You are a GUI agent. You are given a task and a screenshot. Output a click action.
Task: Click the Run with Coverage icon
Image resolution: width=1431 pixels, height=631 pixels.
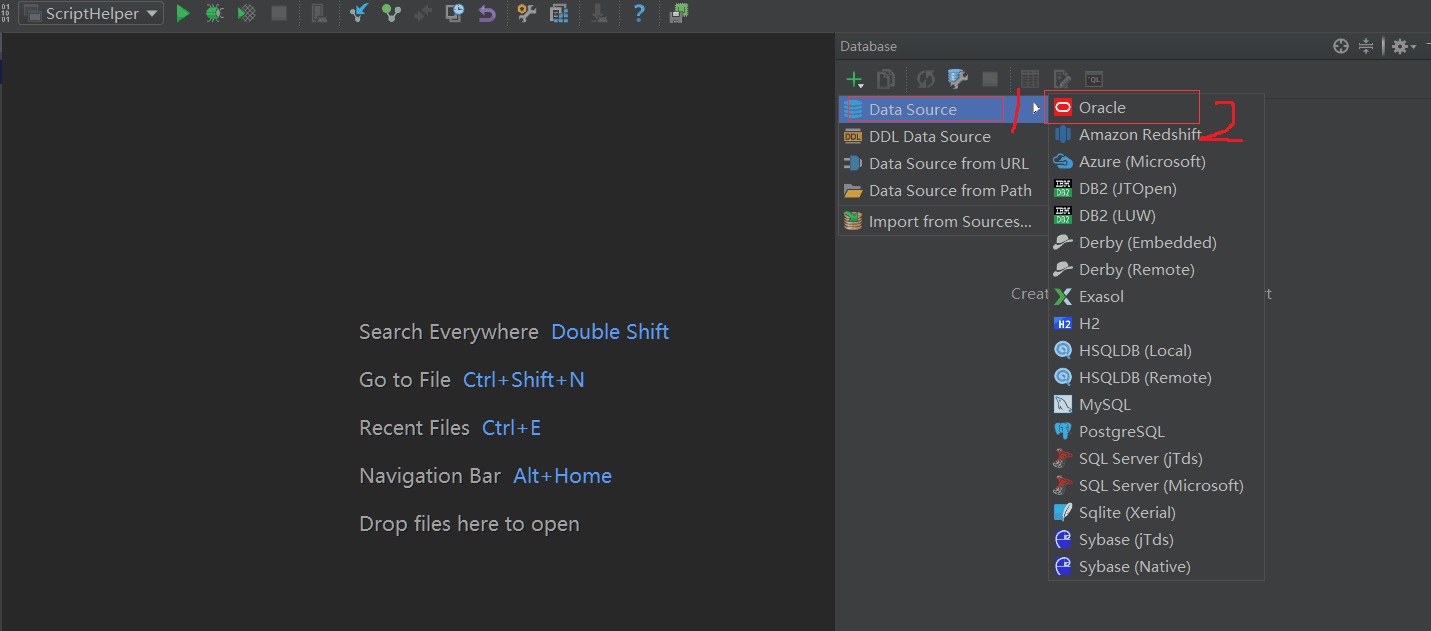[247, 13]
